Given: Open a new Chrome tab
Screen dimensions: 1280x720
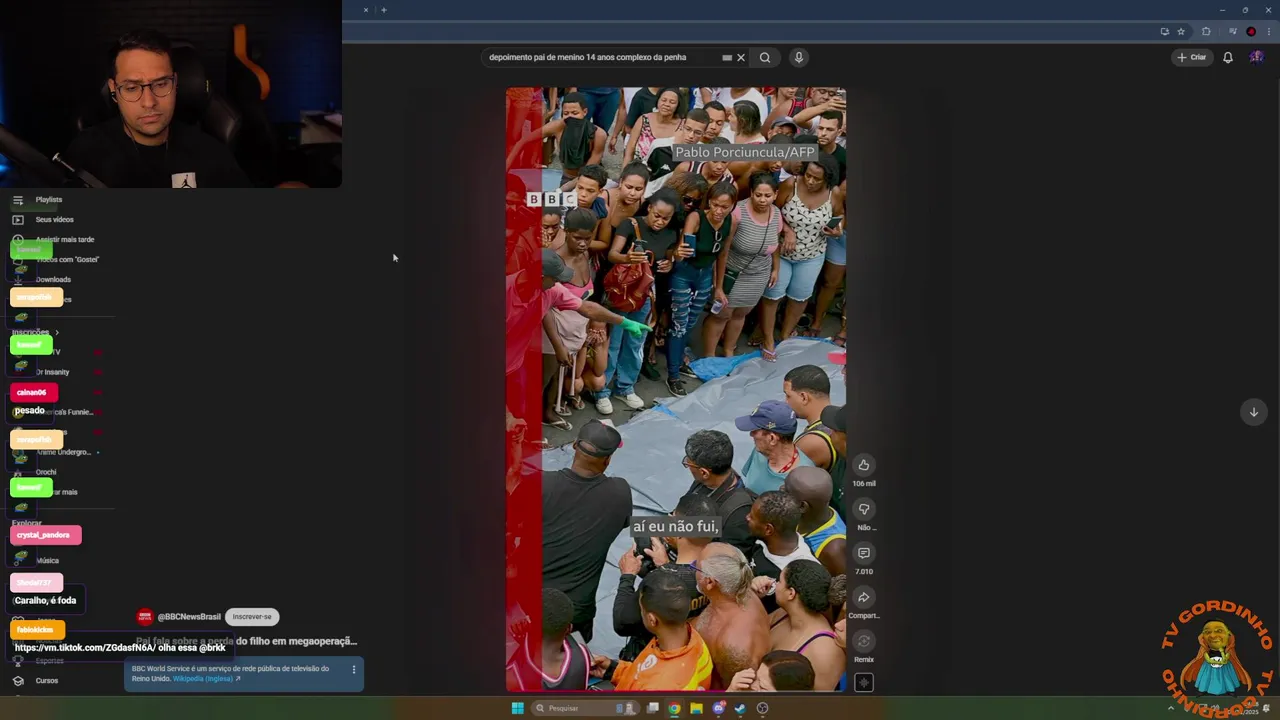Looking at the screenshot, I should click(383, 10).
